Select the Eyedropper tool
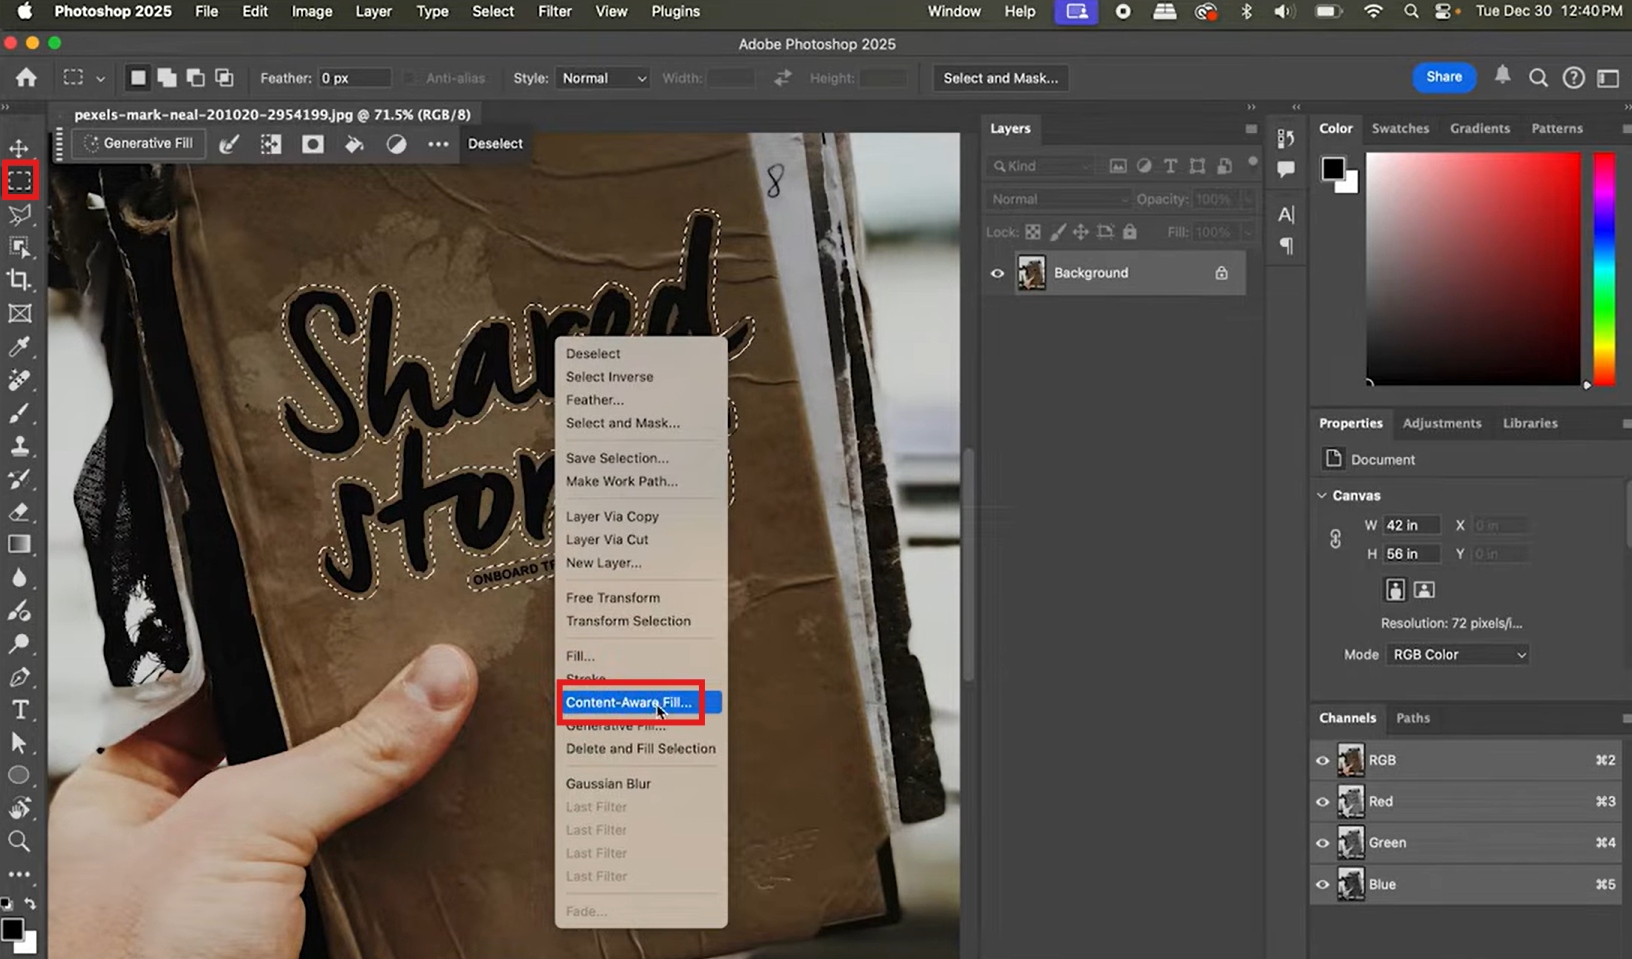This screenshot has width=1632, height=959. pos(19,346)
